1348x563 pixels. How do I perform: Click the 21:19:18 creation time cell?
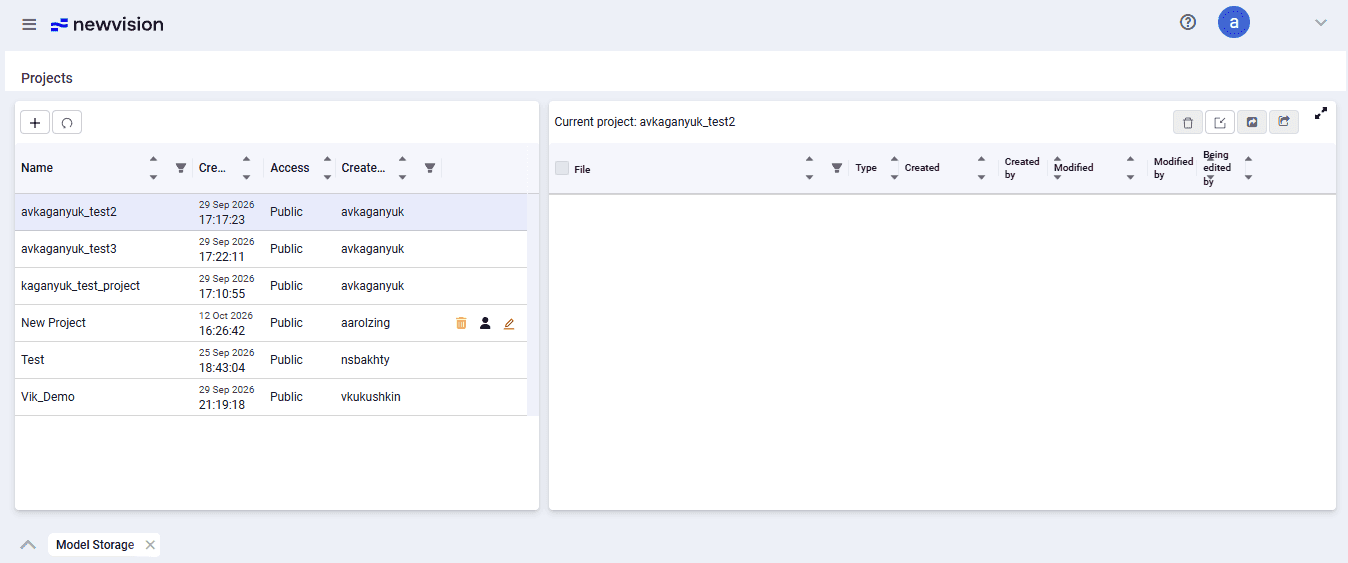click(x=222, y=405)
